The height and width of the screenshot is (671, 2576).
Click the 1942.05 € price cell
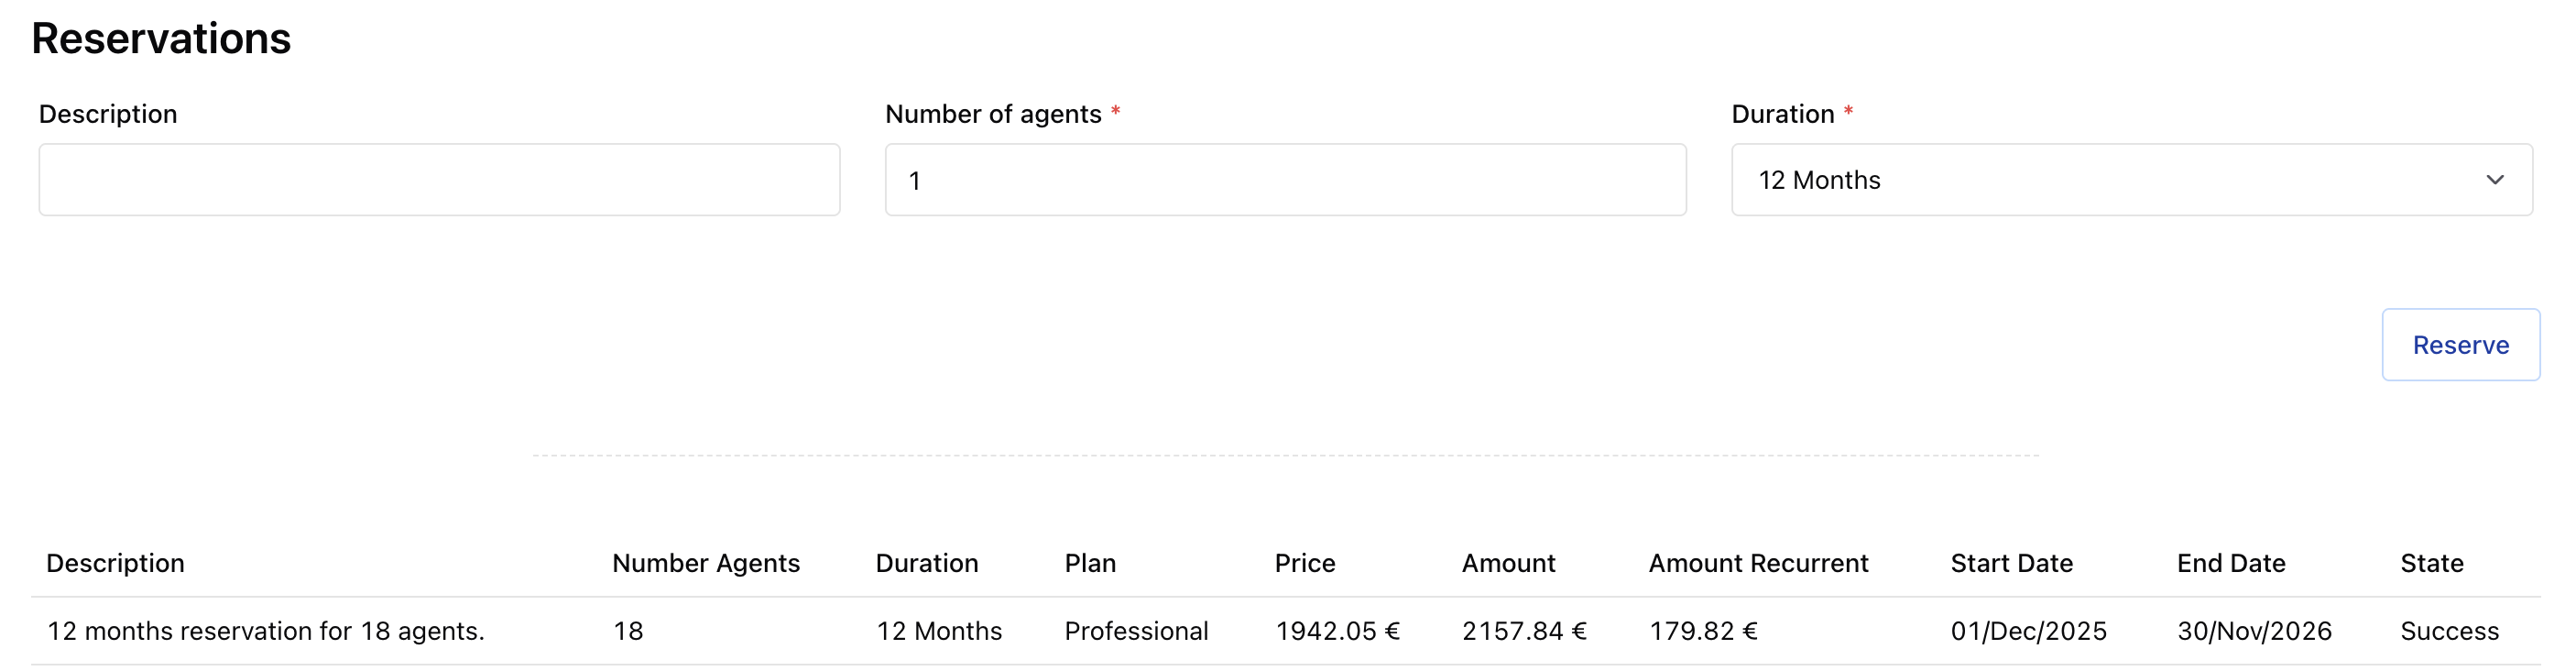click(x=1337, y=631)
